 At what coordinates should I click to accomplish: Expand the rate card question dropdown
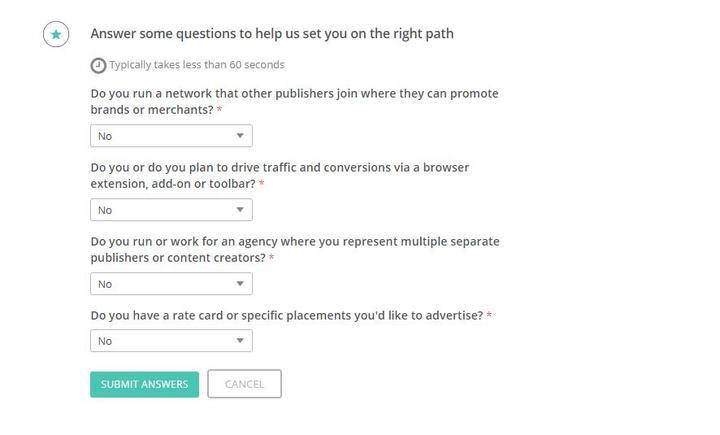(171, 341)
